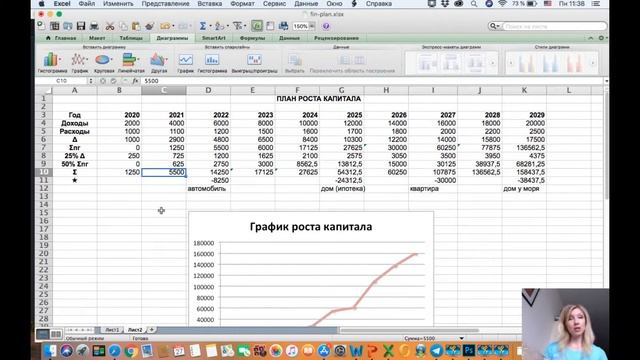Collapse the ribbon with the chevron
This screenshot has width=640, height=360.
click(x=591, y=38)
